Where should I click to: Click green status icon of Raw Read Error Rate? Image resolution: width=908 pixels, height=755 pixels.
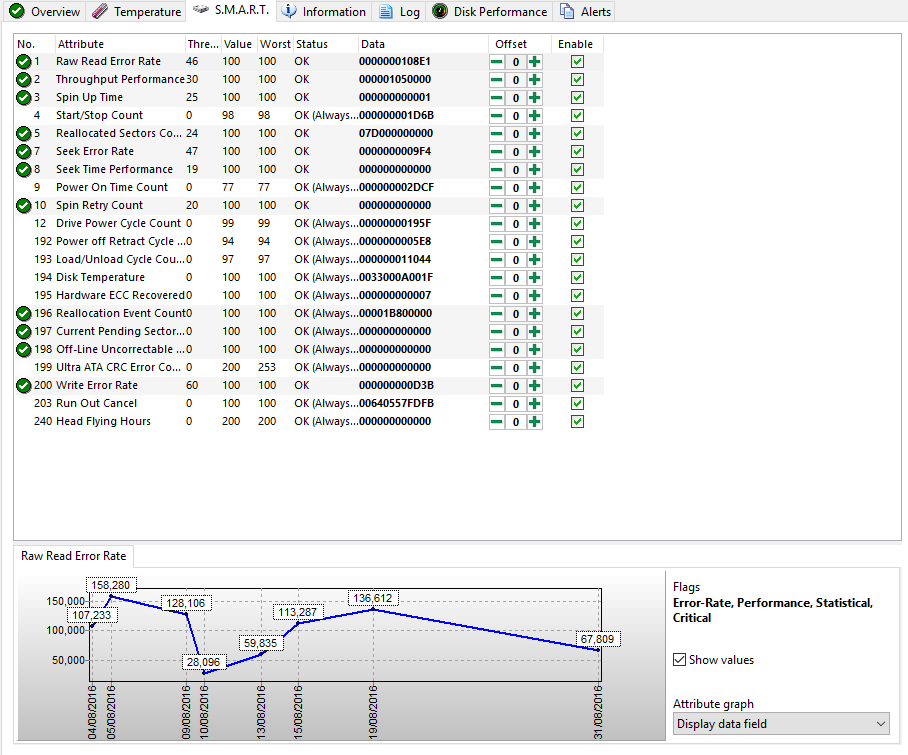[x=24, y=61]
